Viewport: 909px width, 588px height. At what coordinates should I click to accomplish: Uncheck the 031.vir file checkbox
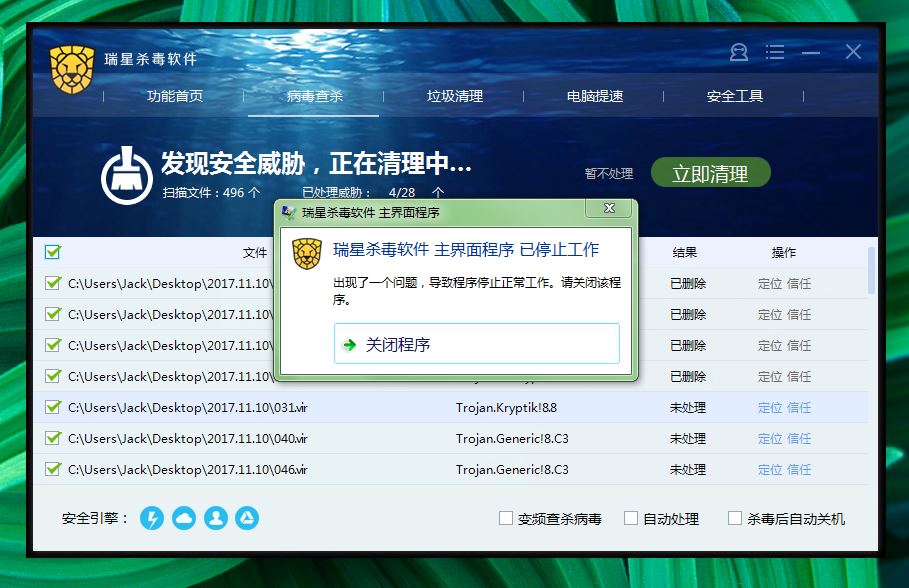tap(53, 407)
